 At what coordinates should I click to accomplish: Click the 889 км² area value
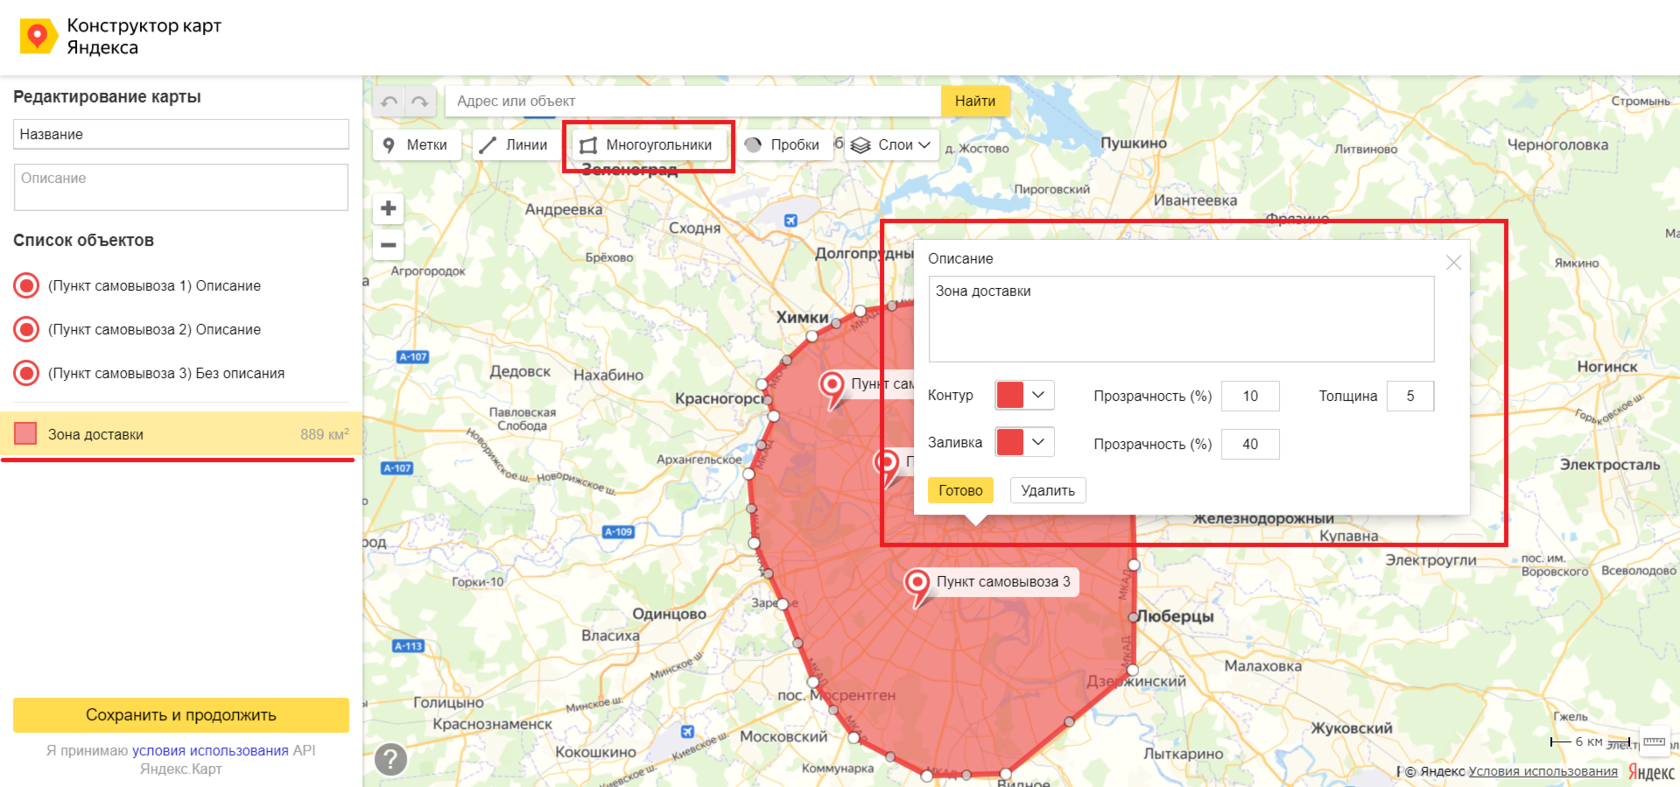tap(325, 434)
